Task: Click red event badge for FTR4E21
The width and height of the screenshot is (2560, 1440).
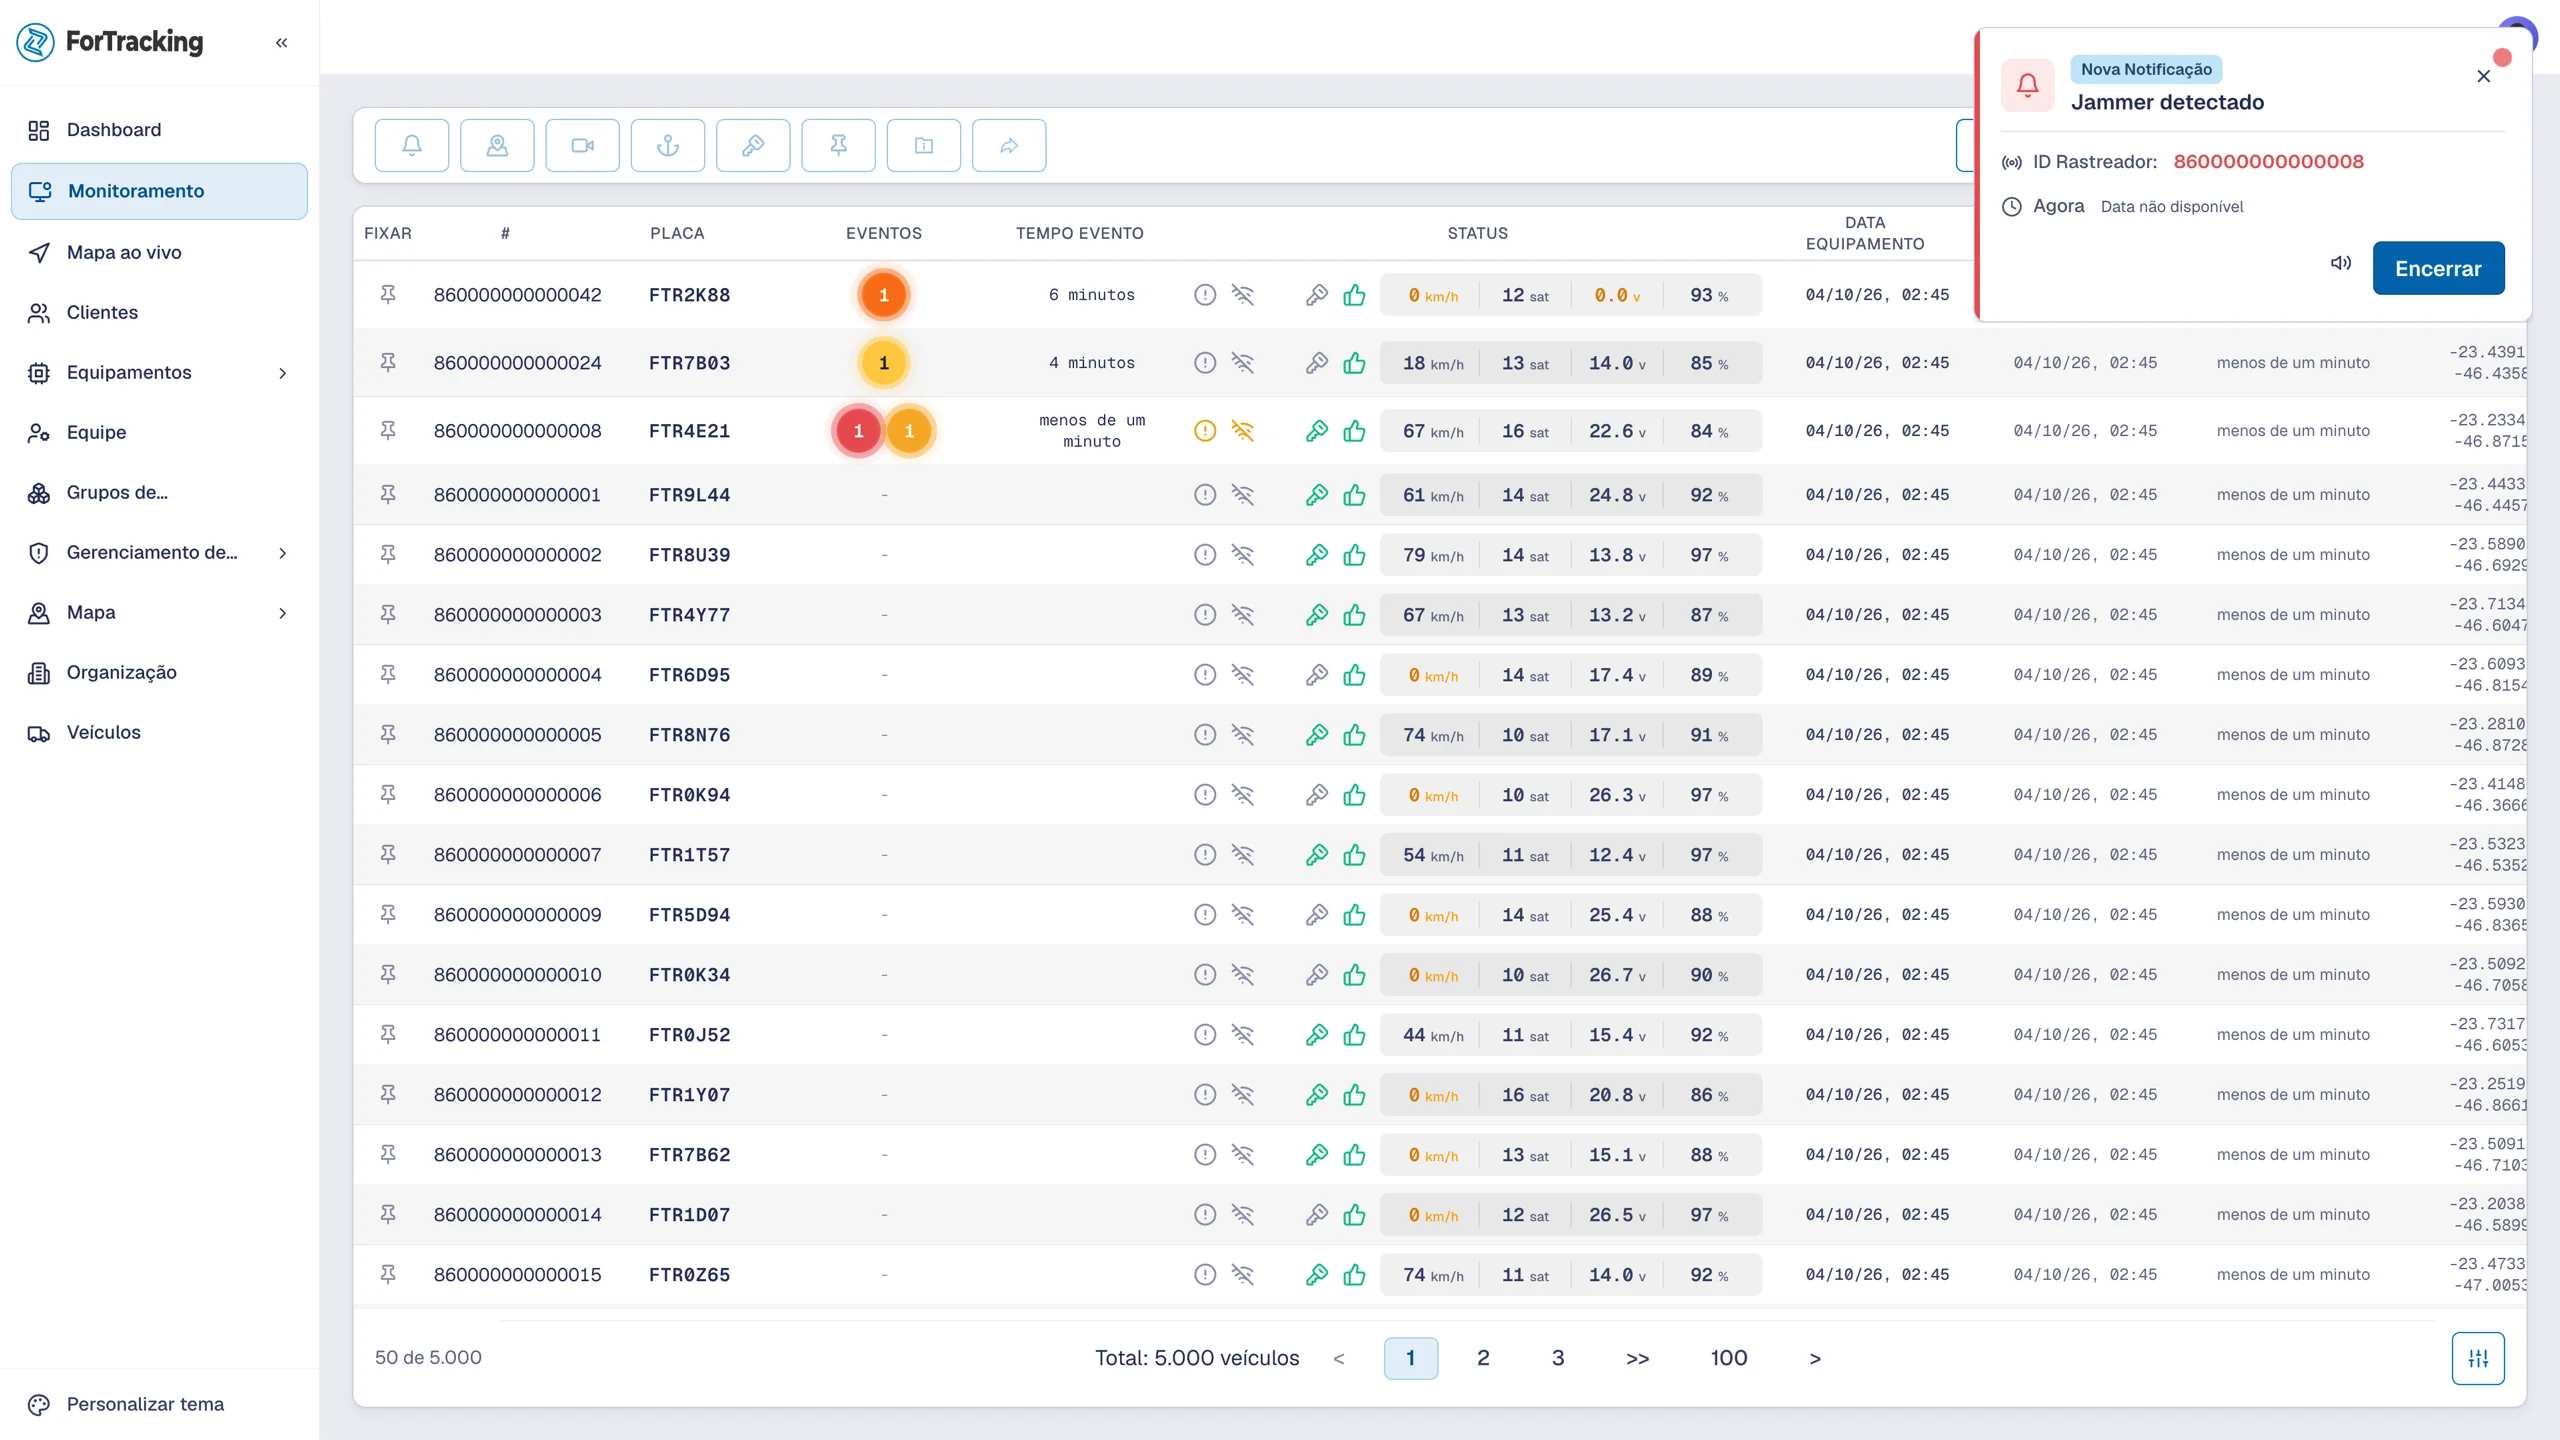Action: coord(858,431)
